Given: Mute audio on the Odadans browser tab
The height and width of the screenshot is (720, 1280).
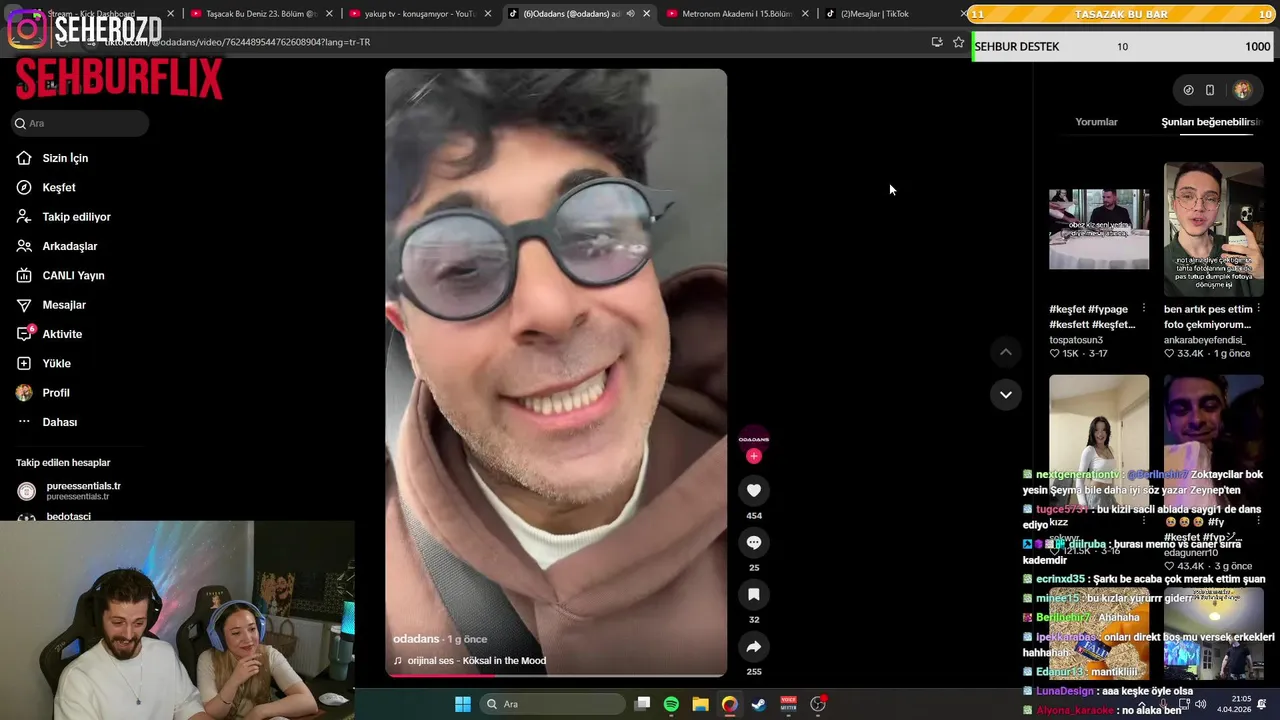Looking at the screenshot, I should pyautogui.click(x=630, y=14).
